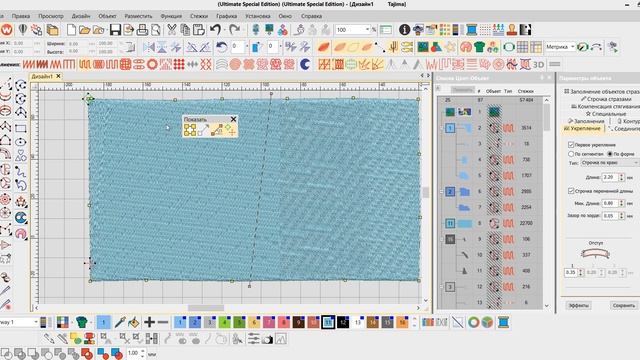Viewport: 640px width, 360px height.
Task: Save design with floppy disk icon
Action: click(x=115, y=30)
